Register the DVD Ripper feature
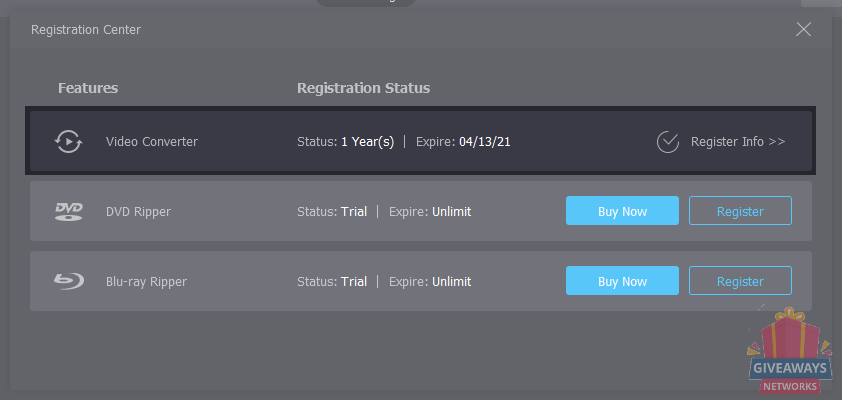The height and width of the screenshot is (400, 842). tap(740, 210)
